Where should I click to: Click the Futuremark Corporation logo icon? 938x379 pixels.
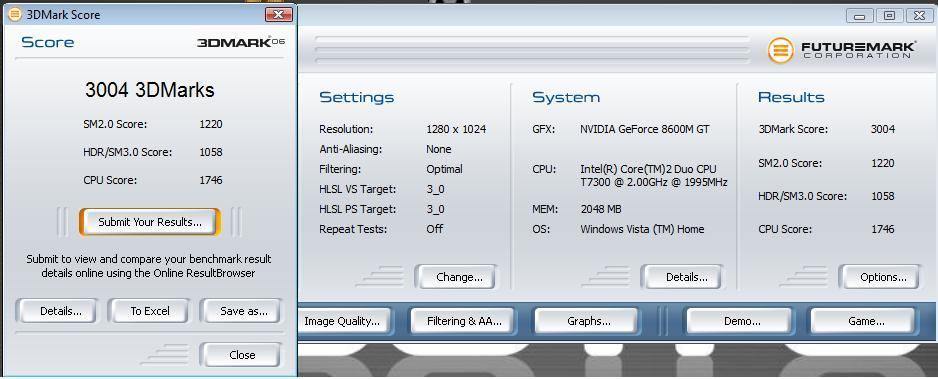coord(780,50)
